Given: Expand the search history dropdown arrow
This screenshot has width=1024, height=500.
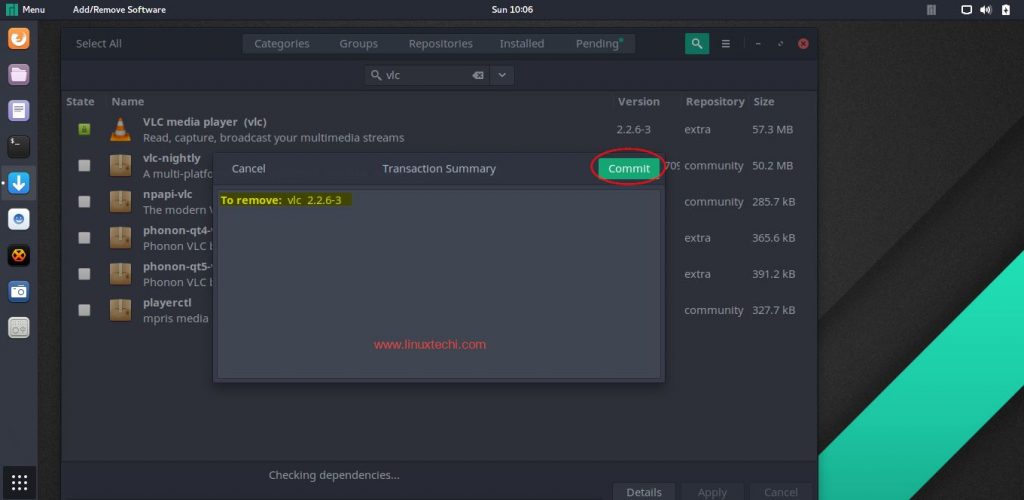Looking at the screenshot, I should click(x=502, y=76).
